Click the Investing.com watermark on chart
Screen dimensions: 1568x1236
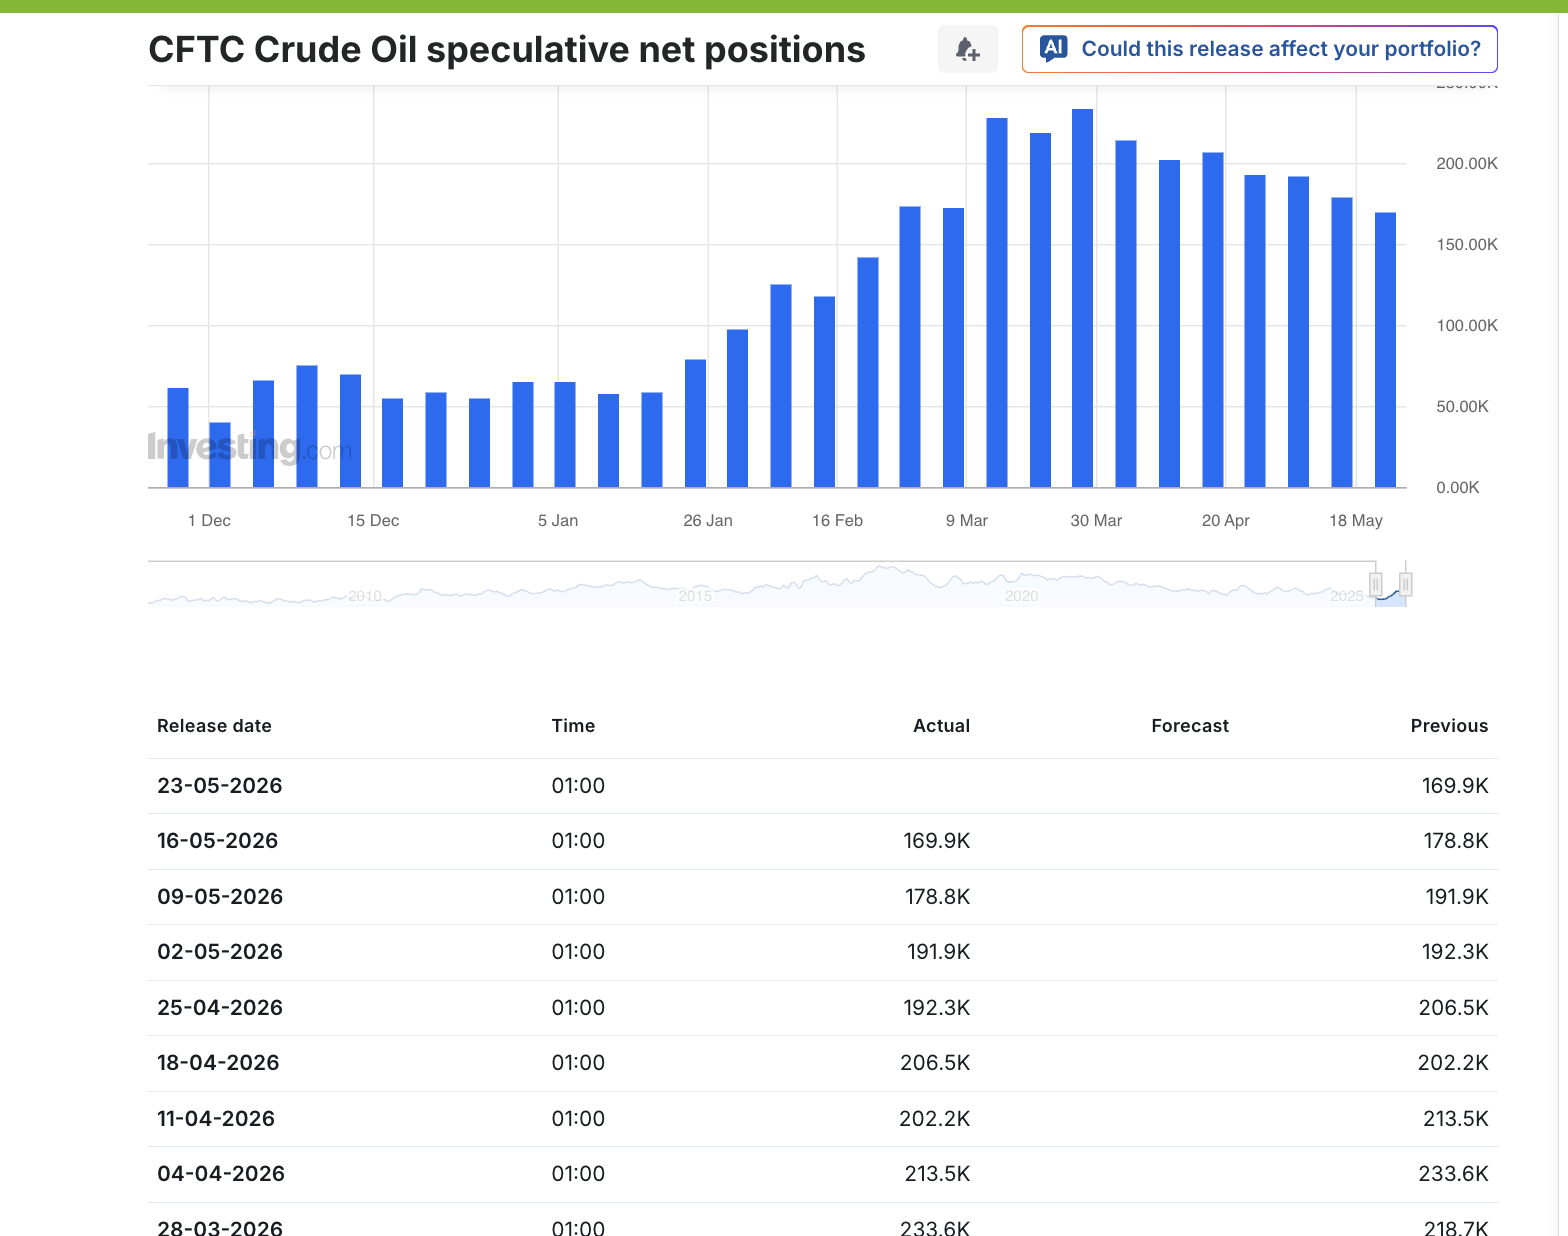pos(249,447)
